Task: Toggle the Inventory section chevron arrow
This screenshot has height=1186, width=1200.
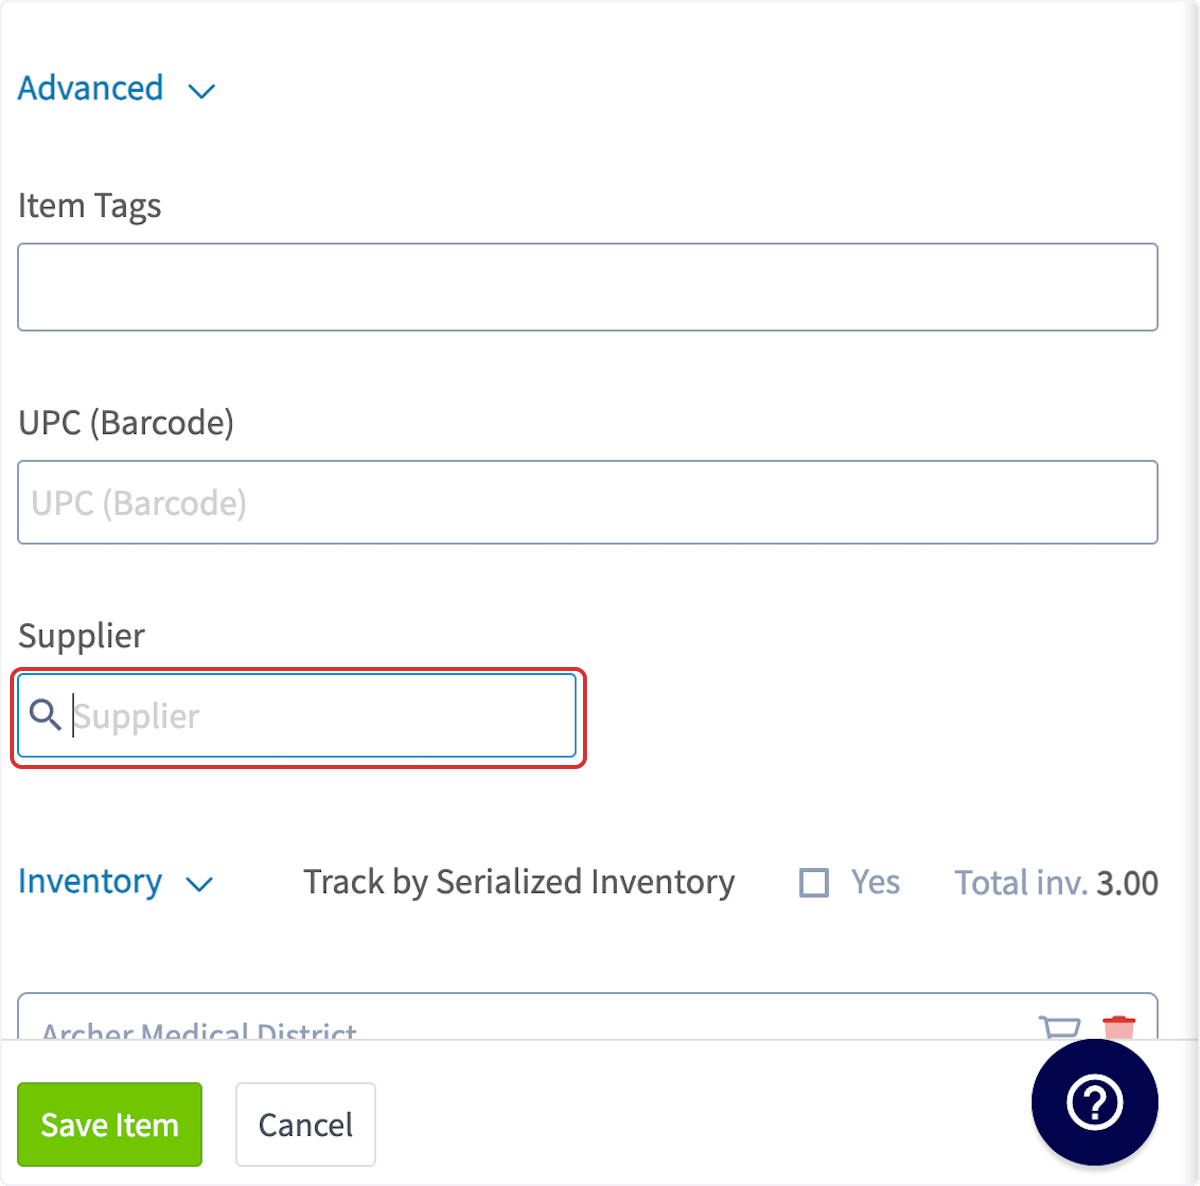Action: tap(200, 884)
